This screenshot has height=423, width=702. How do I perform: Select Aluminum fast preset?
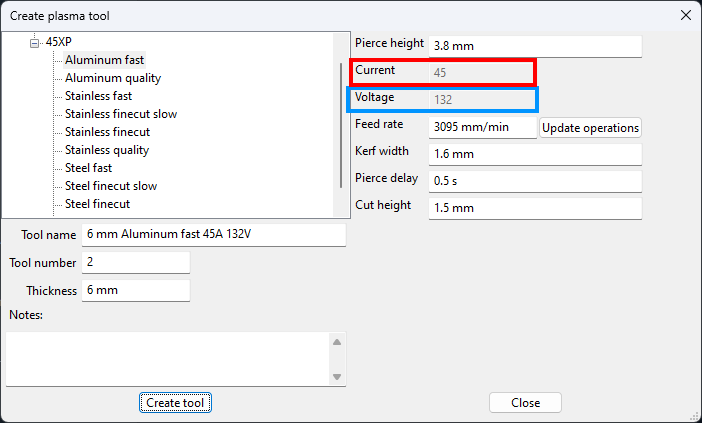click(x=104, y=60)
